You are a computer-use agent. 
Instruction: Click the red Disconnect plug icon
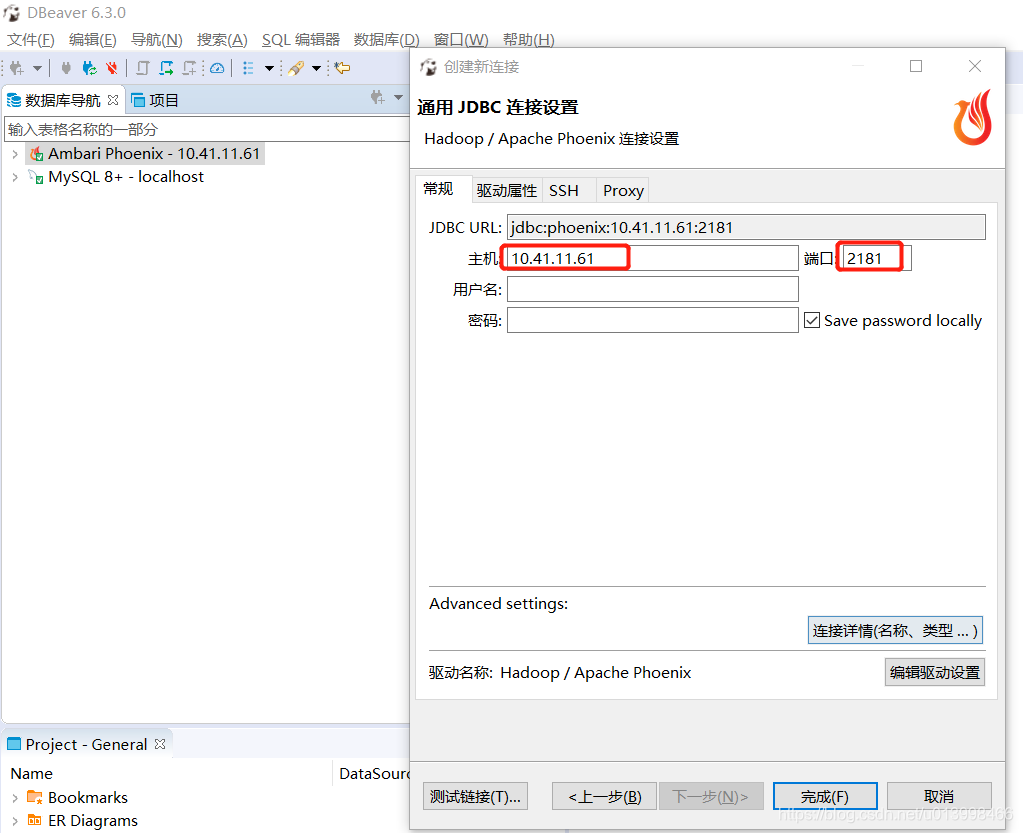click(x=112, y=68)
